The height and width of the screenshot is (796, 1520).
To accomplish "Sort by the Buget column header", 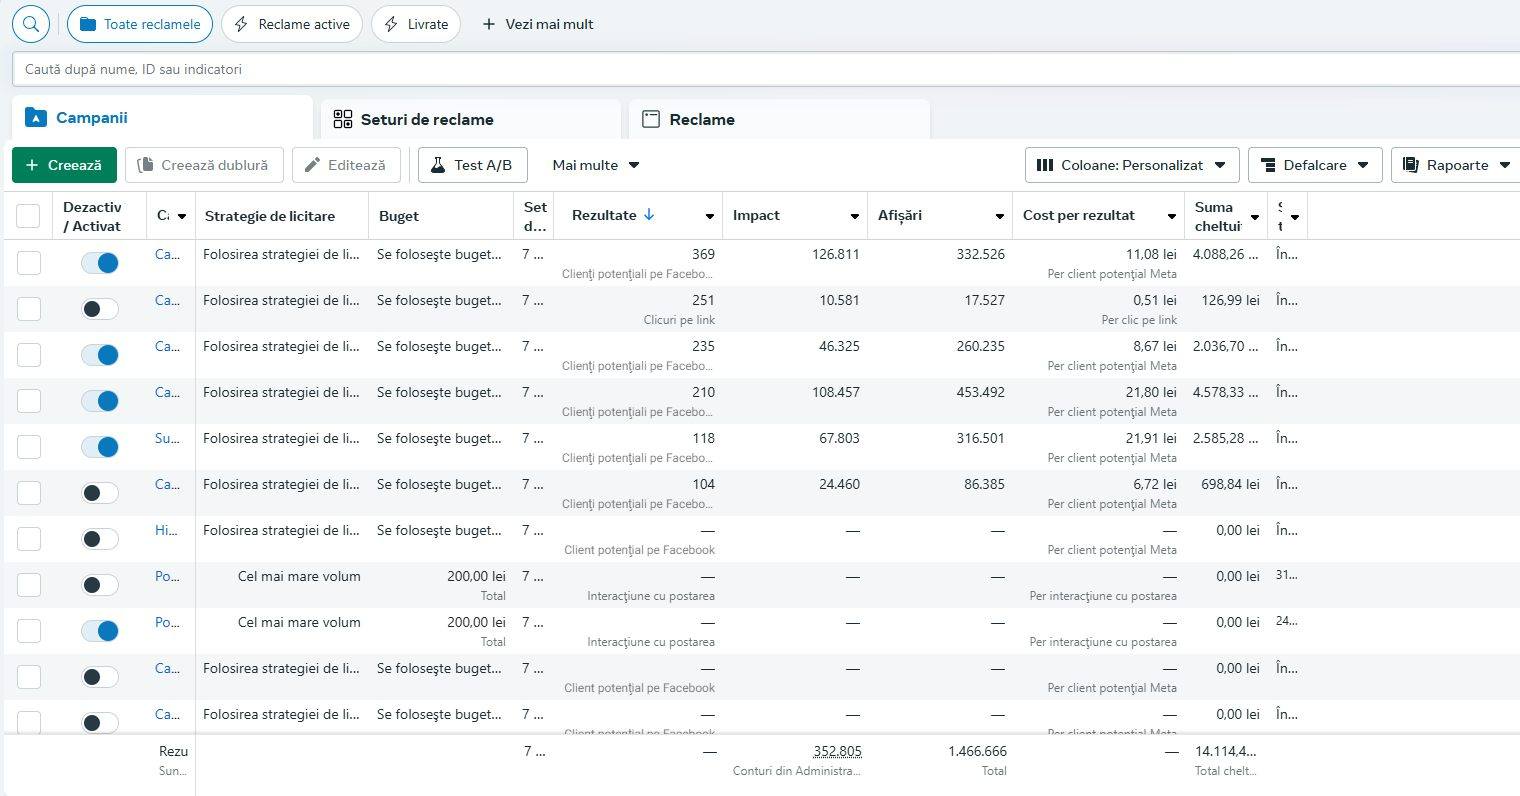I will pyautogui.click(x=399, y=216).
